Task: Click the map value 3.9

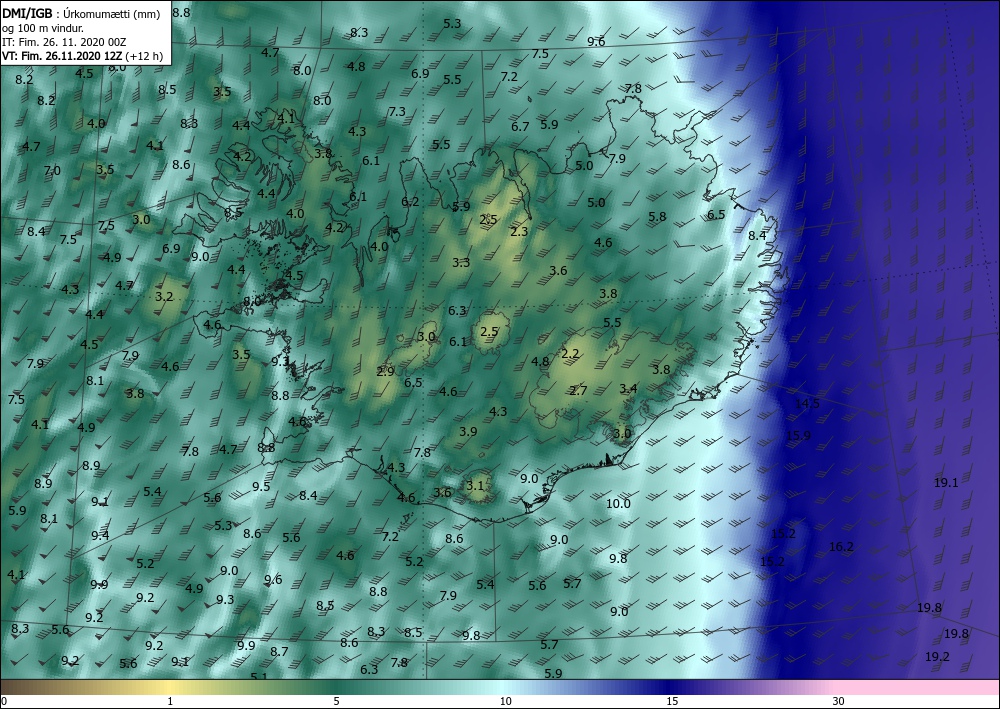Action: click(468, 432)
